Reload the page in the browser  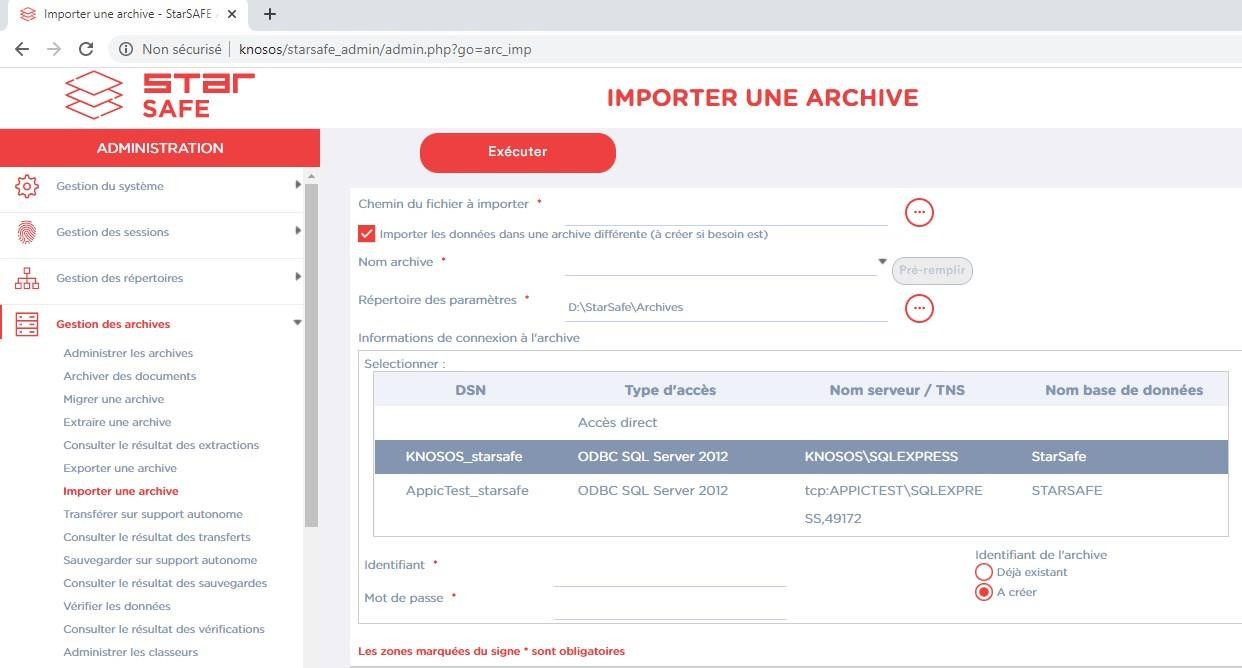click(x=86, y=49)
